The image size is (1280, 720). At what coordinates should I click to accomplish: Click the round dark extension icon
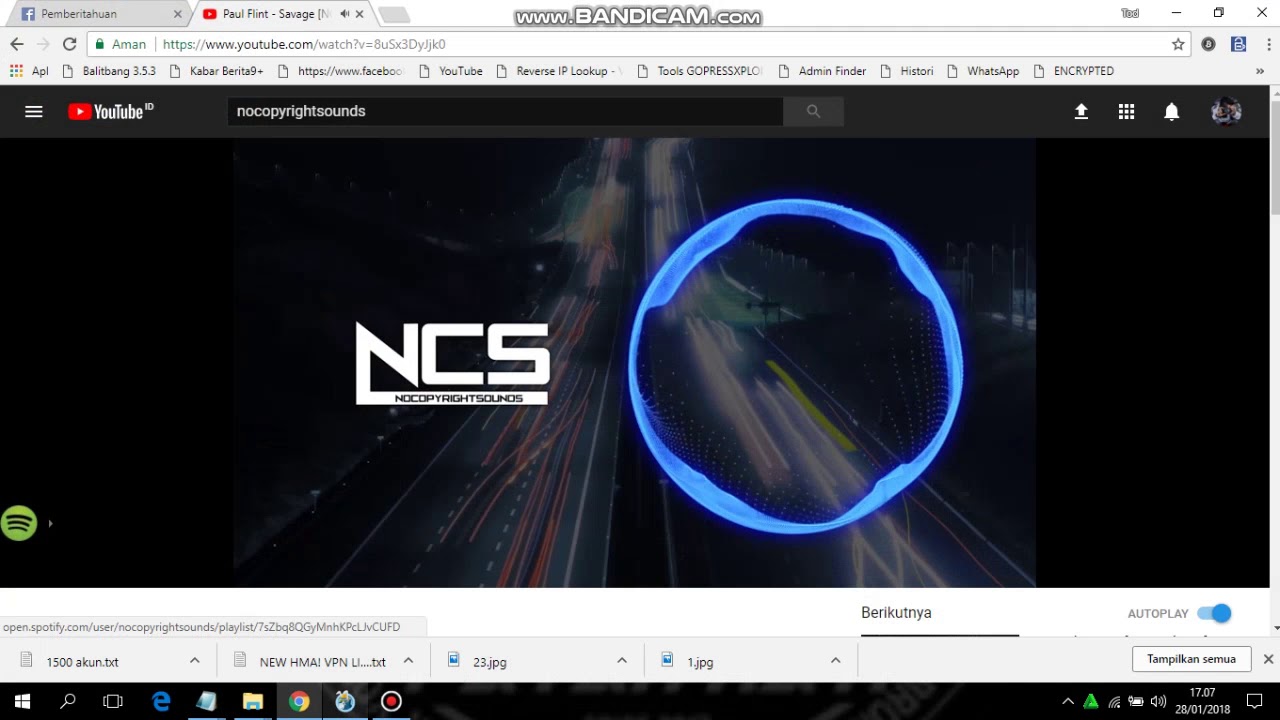coord(1208,44)
